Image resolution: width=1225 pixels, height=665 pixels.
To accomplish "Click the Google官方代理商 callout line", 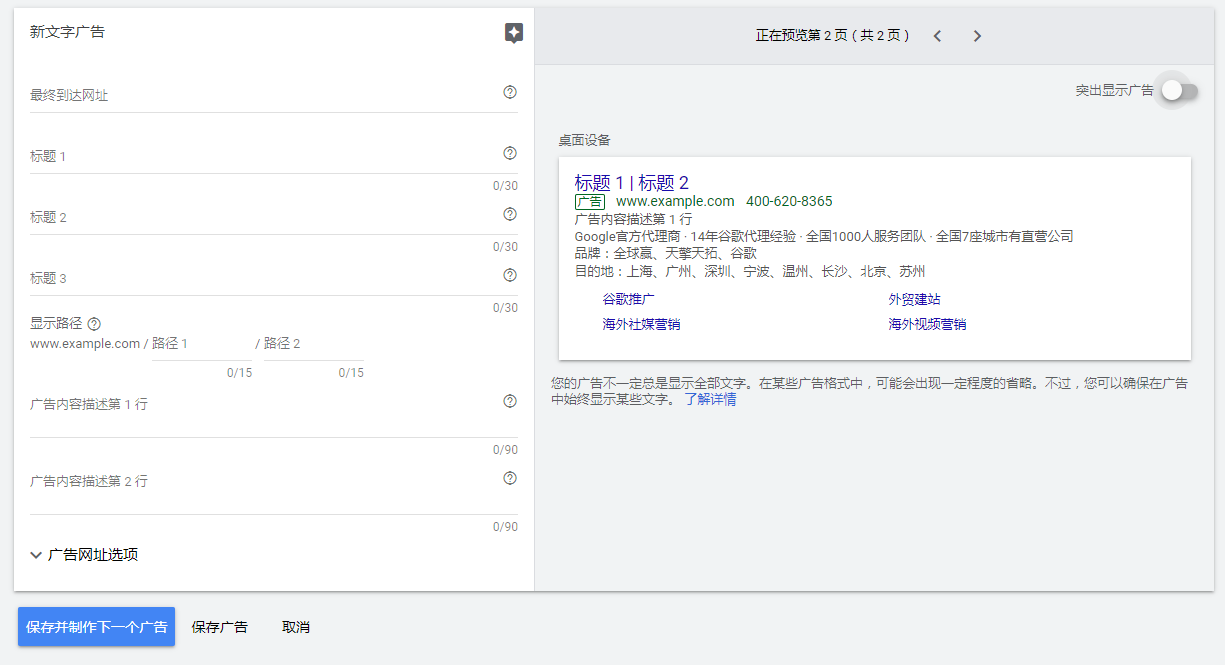I will 824,237.
